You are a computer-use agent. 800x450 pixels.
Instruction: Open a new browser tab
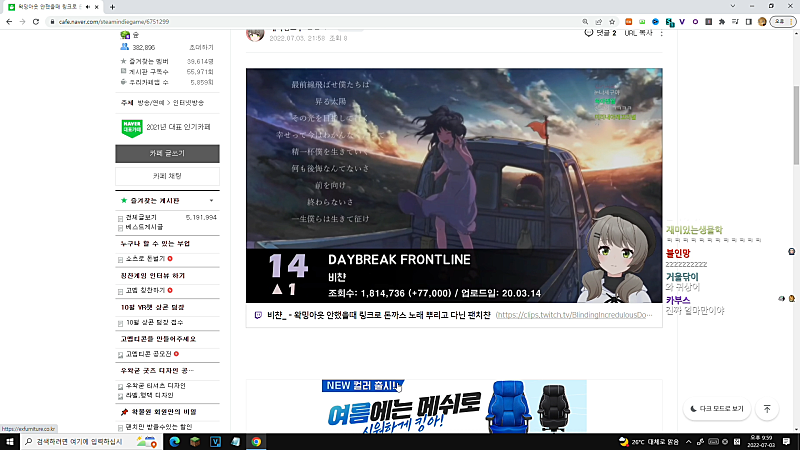112,7
